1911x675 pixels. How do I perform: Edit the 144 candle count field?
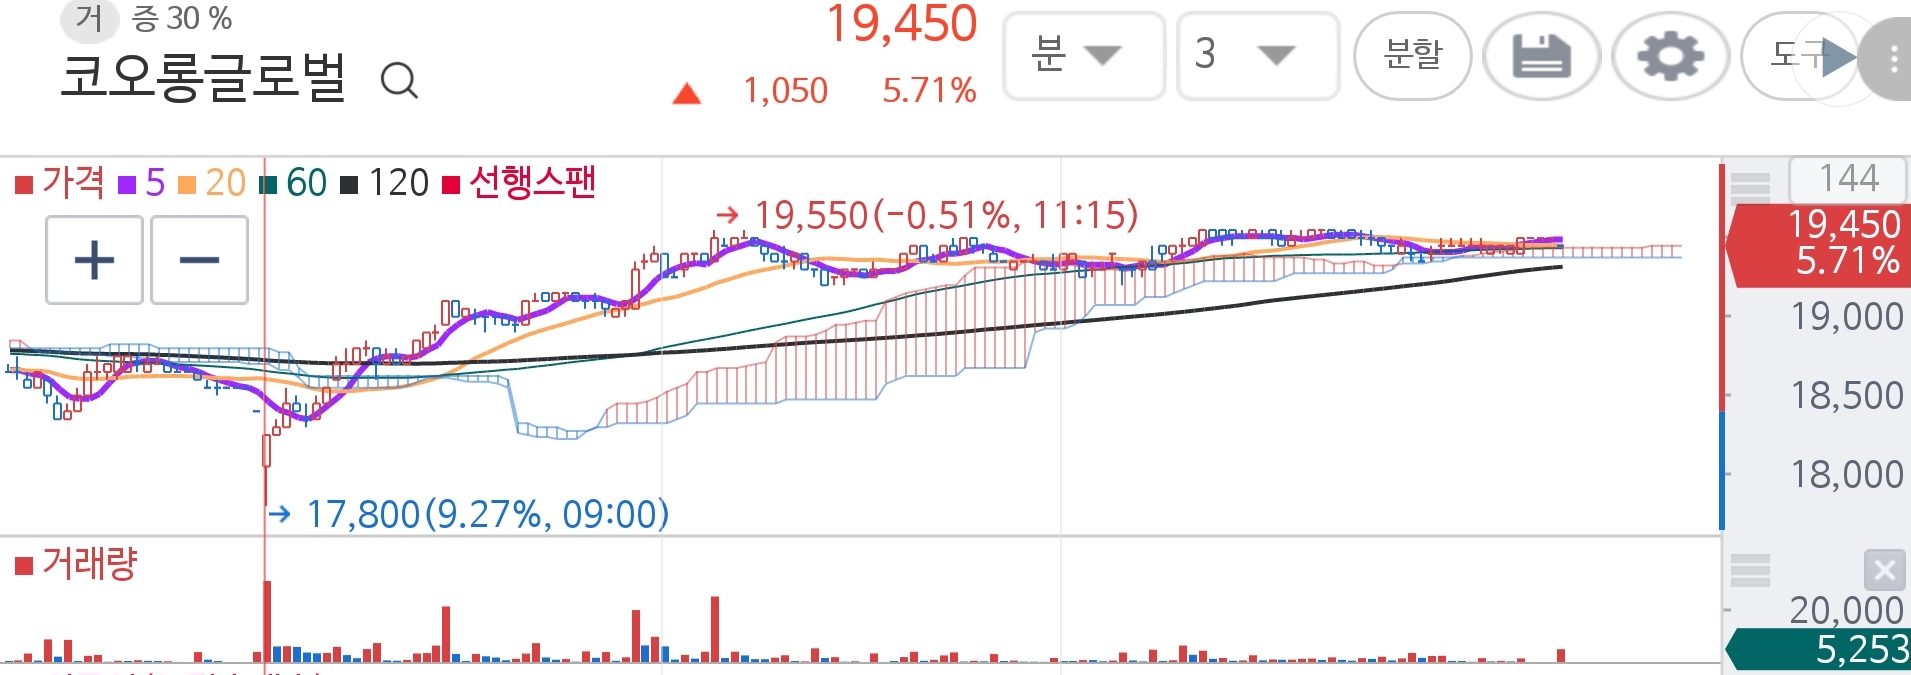click(x=1849, y=178)
